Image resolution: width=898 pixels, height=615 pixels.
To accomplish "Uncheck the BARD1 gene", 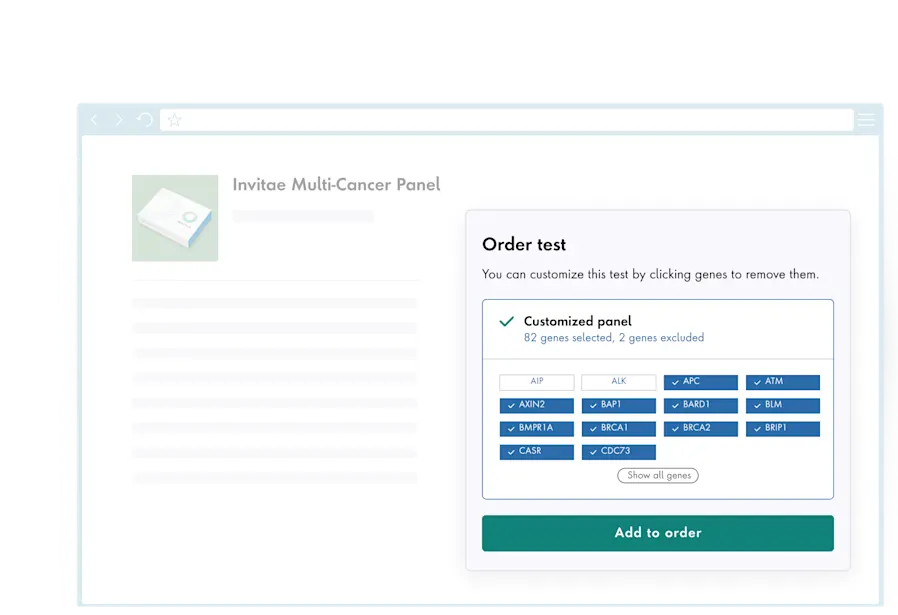I will click(x=701, y=405).
